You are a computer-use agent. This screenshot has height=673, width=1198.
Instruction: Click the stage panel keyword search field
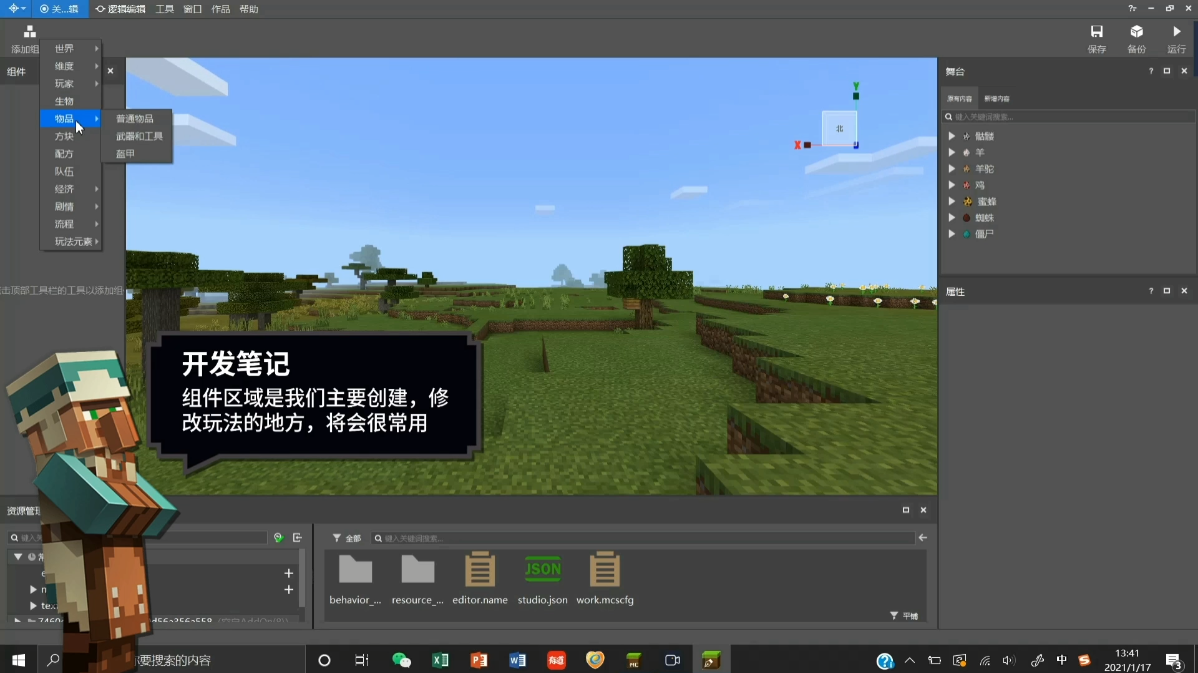[x=1068, y=117]
